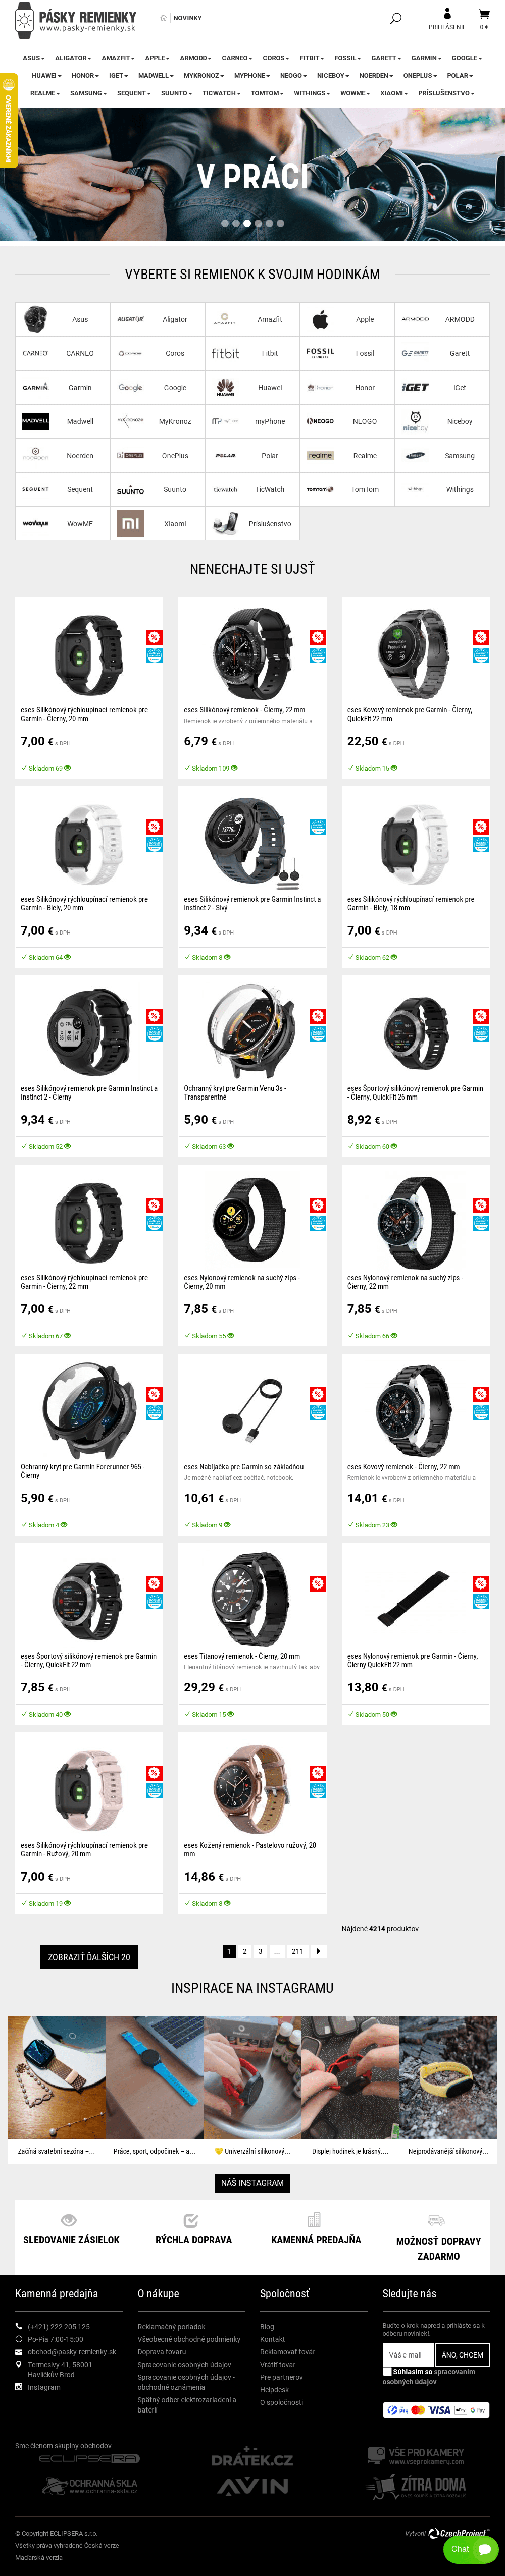Open the Sledovanie zásielok tracking icon

click(69, 2220)
